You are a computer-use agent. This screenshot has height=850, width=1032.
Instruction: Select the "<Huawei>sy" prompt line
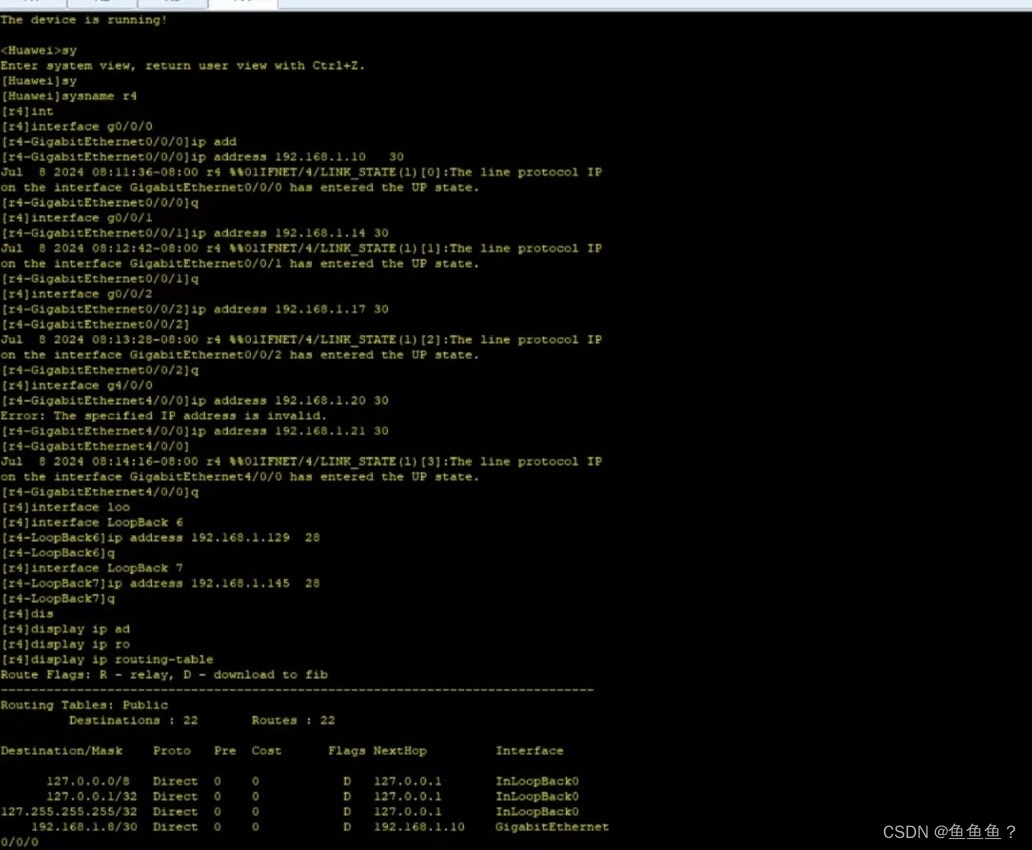pyautogui.click(x=39, y=50)
